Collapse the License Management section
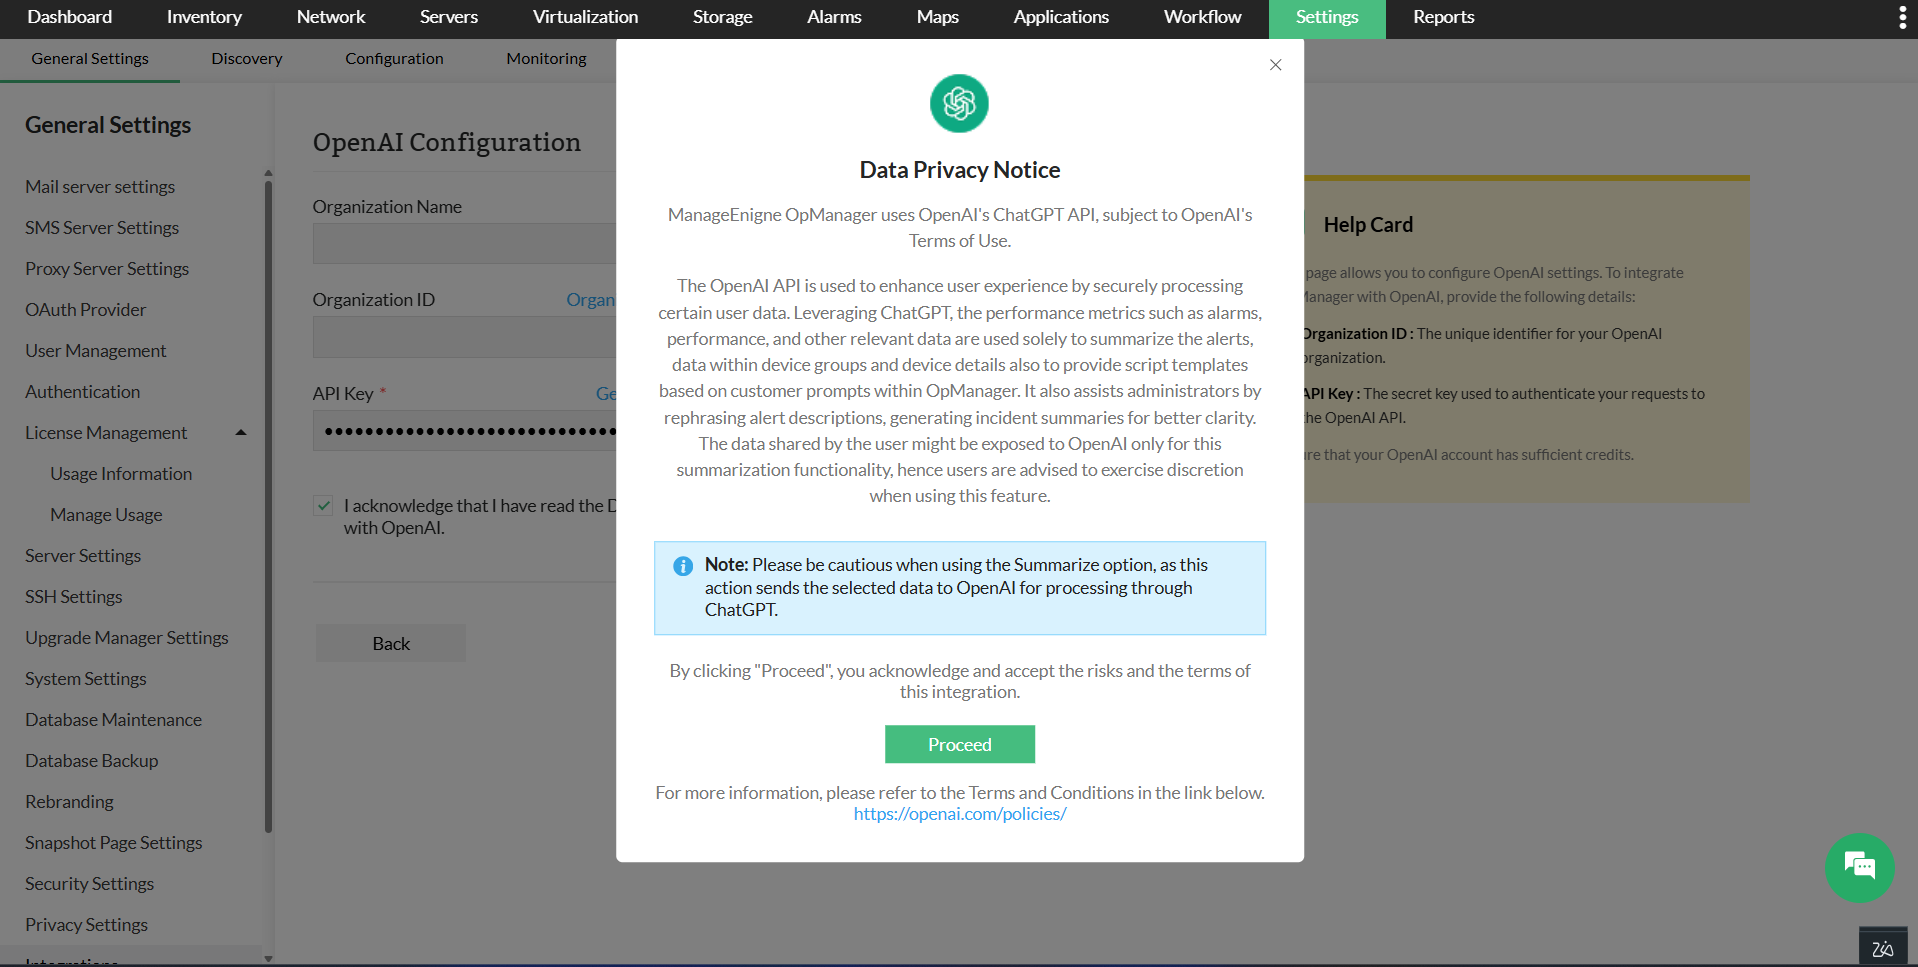The width and height of the screenshot is (1918, 967). [x=241, y=433]
